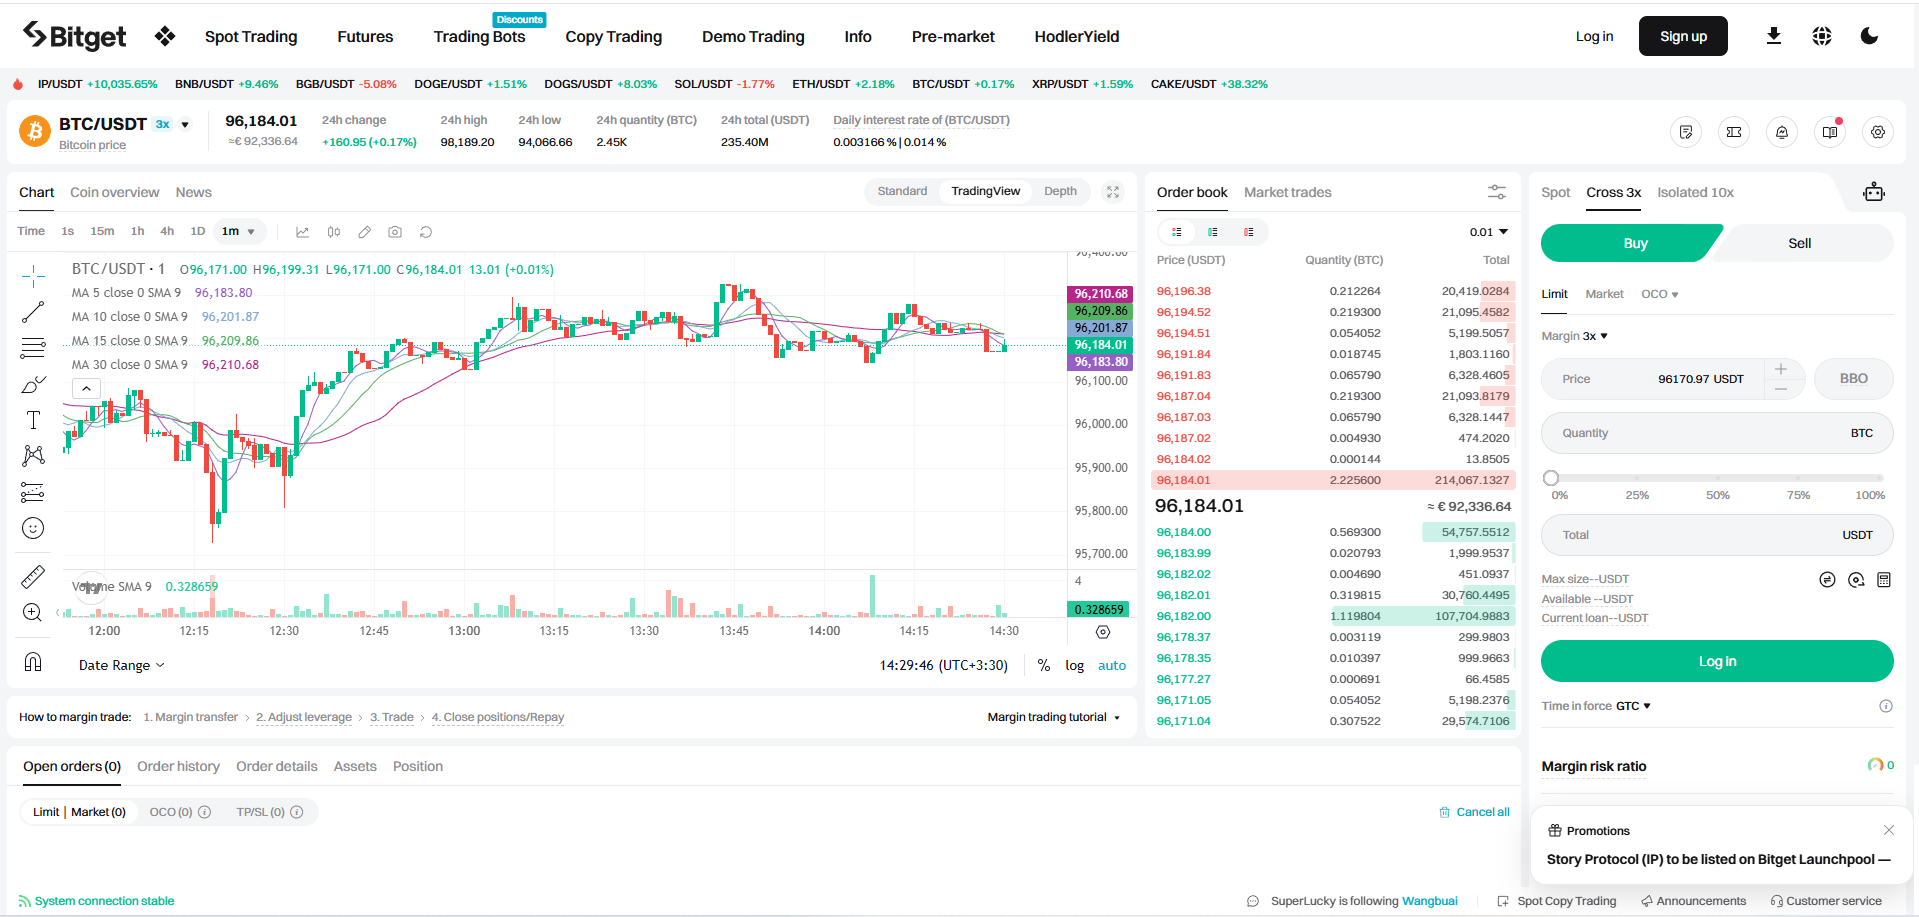Image resolution: width=1919 pixels, height=917 pixels.
Task: Click the zoom in magnifier tool
Action: pos(33,612)
